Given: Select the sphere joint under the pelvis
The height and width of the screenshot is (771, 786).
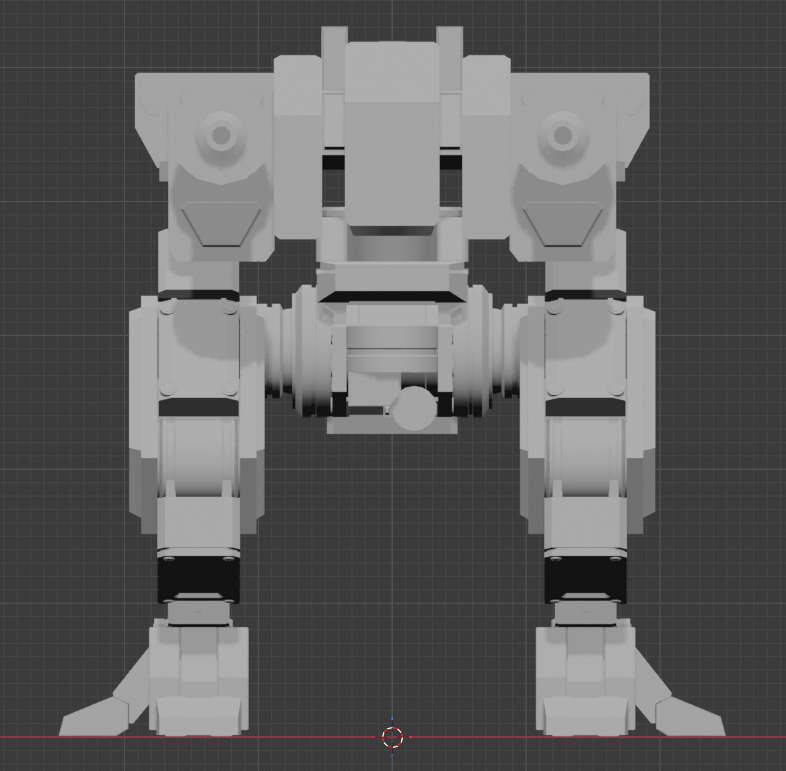Looking at the screenshot, I should 415,408.
